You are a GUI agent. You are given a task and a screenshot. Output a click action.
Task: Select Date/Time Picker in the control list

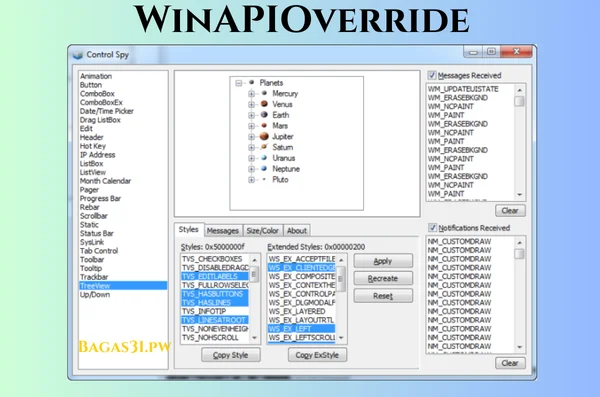pos(107,111)
